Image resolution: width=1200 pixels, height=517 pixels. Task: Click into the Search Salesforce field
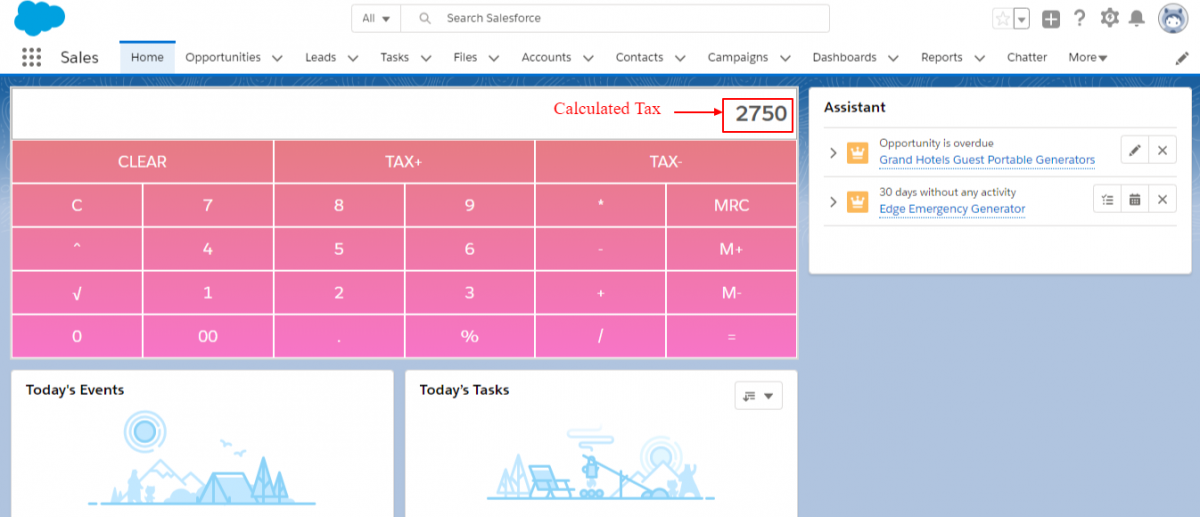[615, 18]
